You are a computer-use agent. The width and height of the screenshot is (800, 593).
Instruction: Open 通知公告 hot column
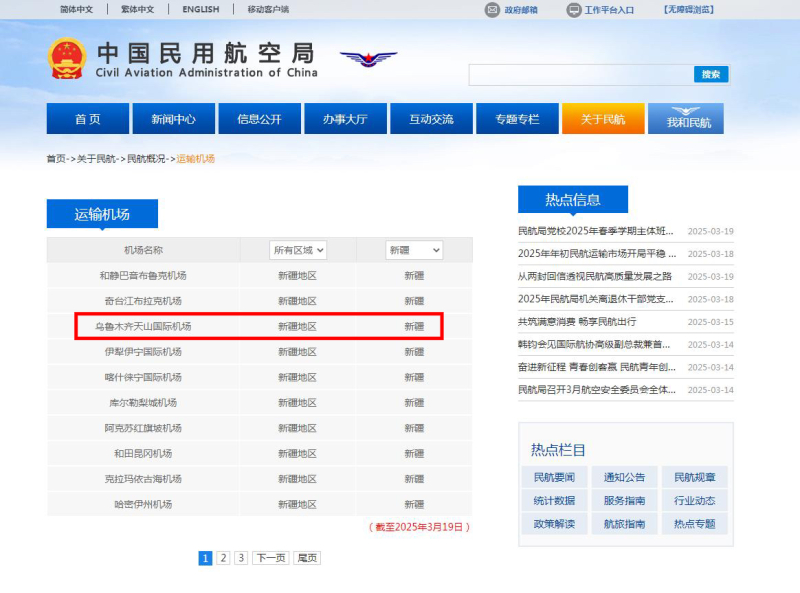point(624,477)
